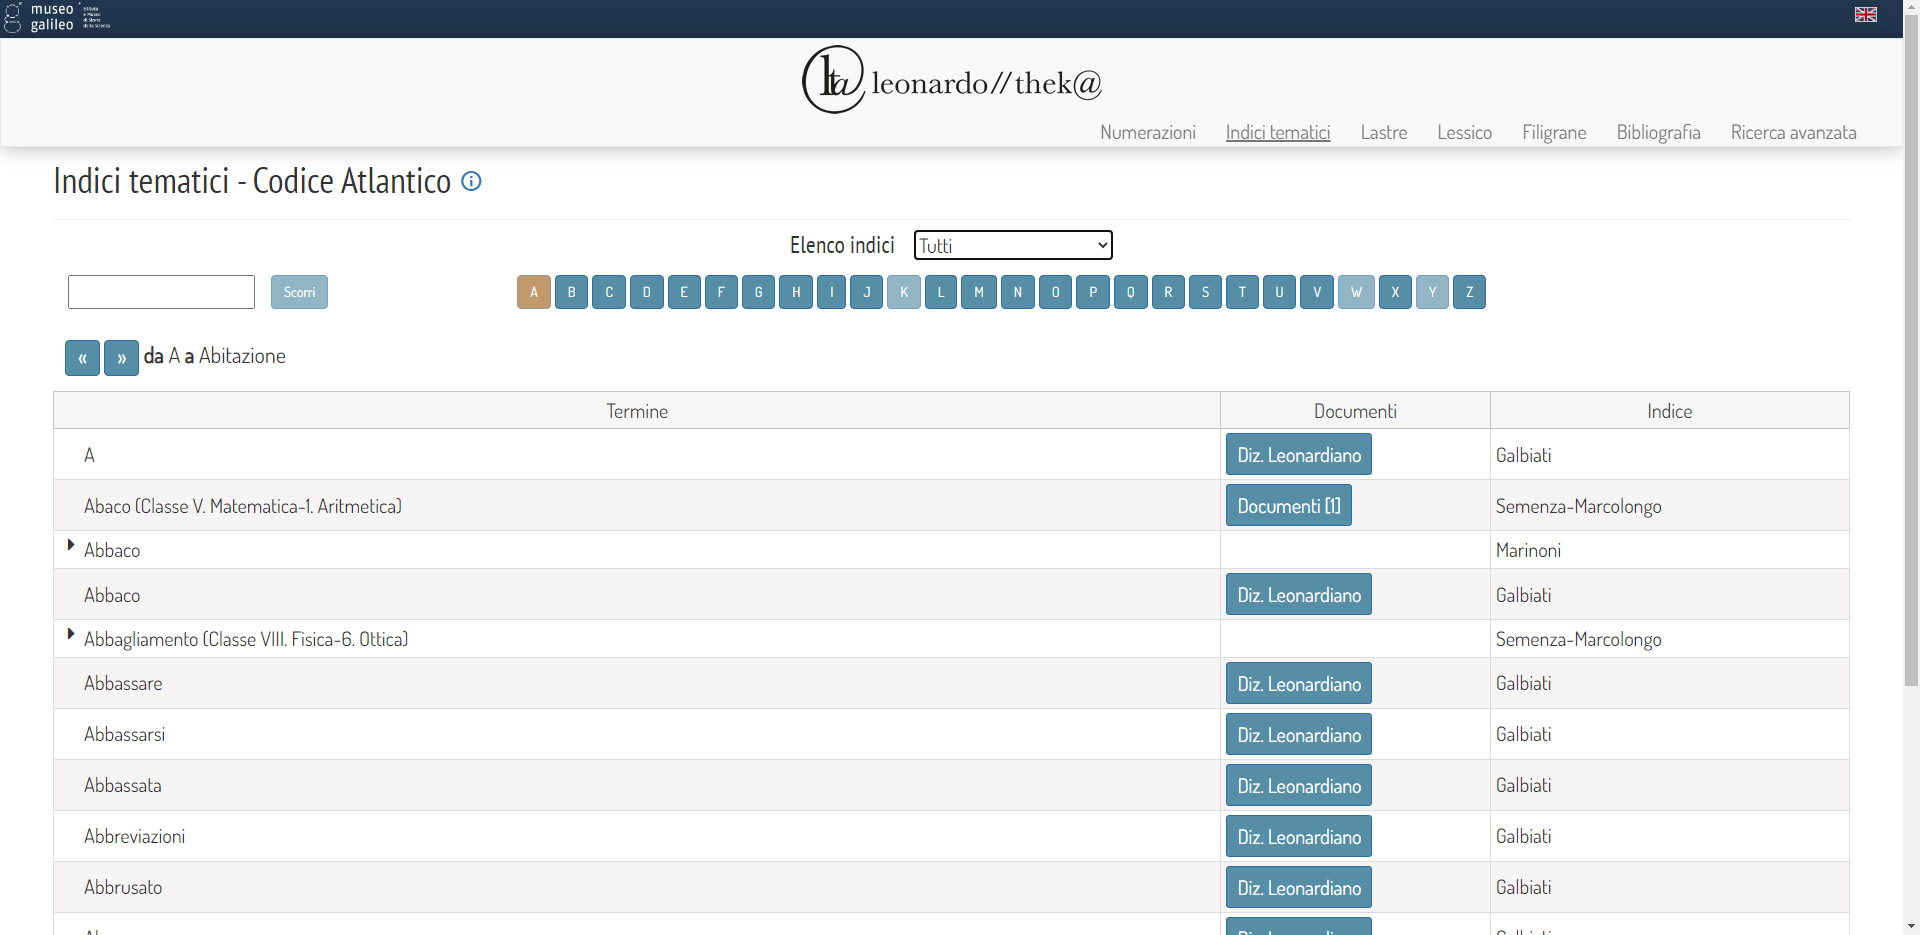Select letter D filter

click(x=647, y=292)
